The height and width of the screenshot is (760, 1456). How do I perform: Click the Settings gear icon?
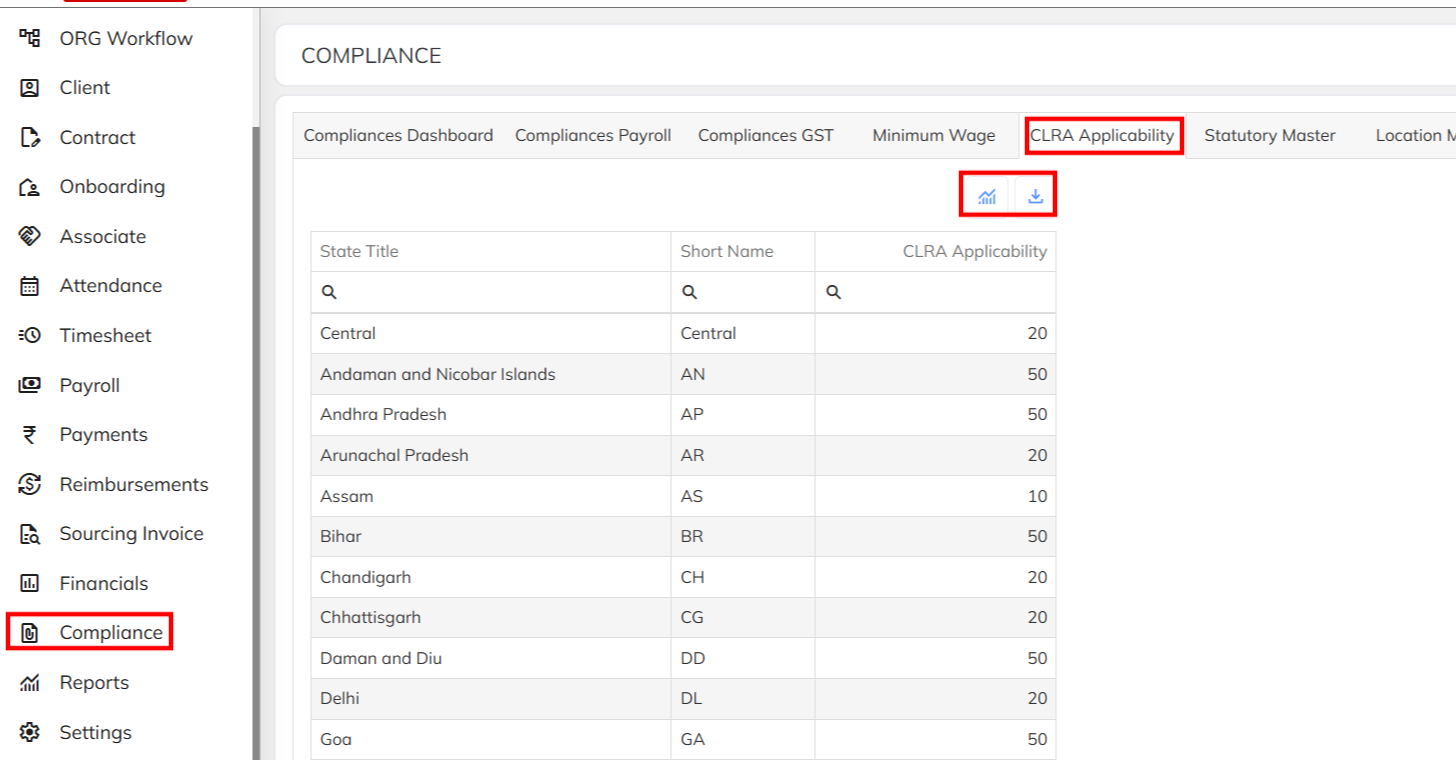tap(30, 732)
